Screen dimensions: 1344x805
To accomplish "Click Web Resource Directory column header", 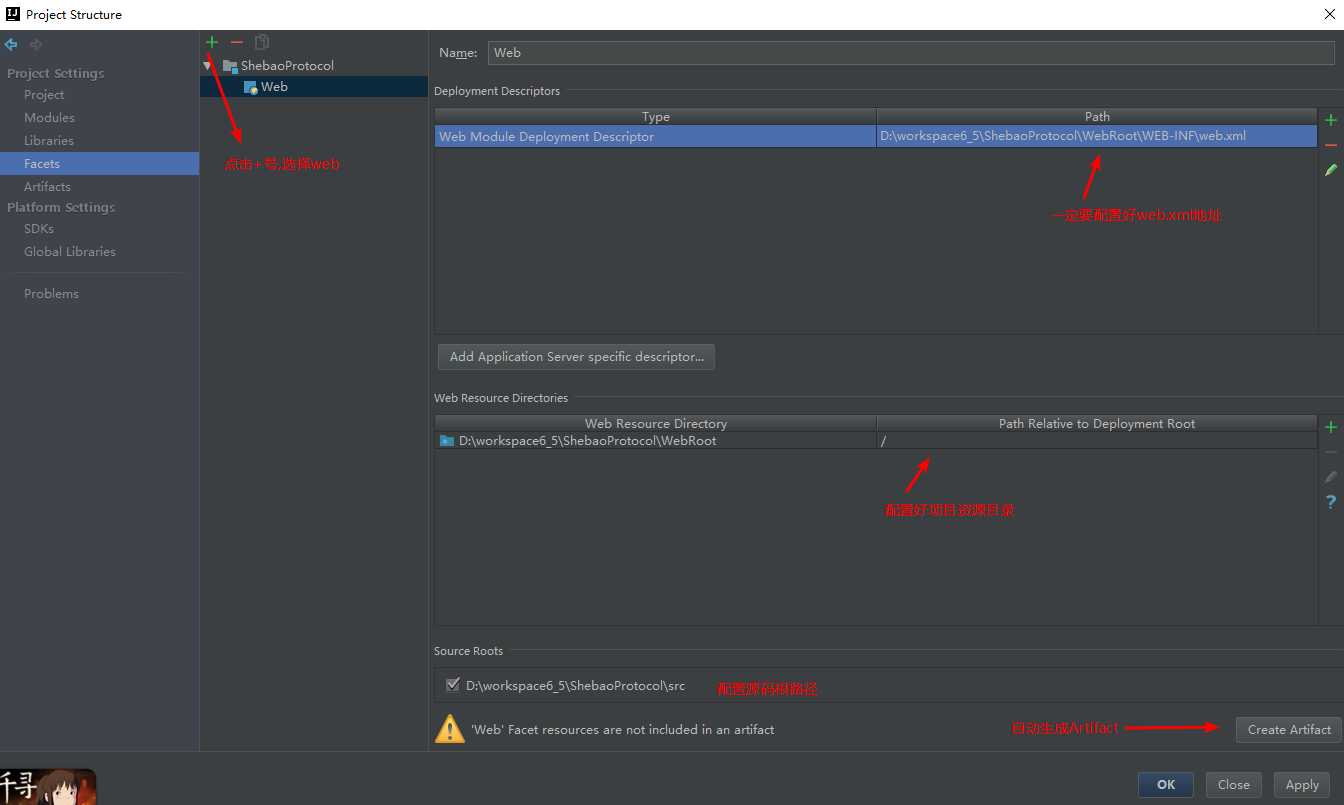I will tap(656, 424).
